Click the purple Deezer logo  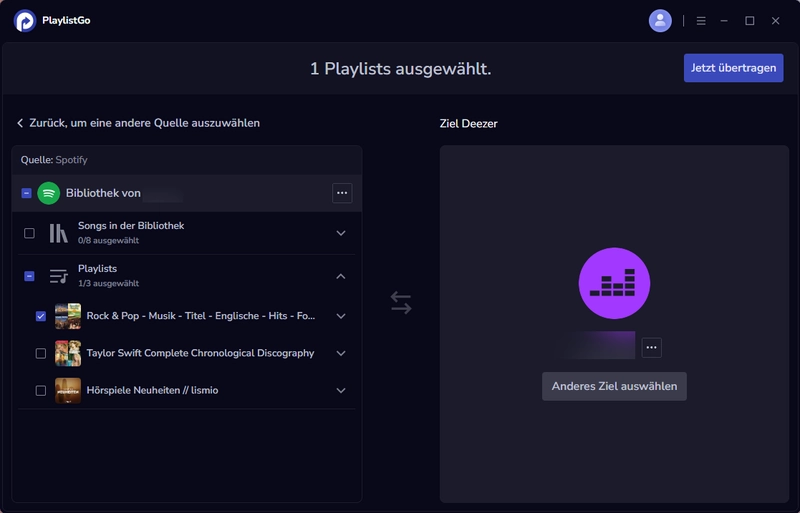click(x=614, y=283)
